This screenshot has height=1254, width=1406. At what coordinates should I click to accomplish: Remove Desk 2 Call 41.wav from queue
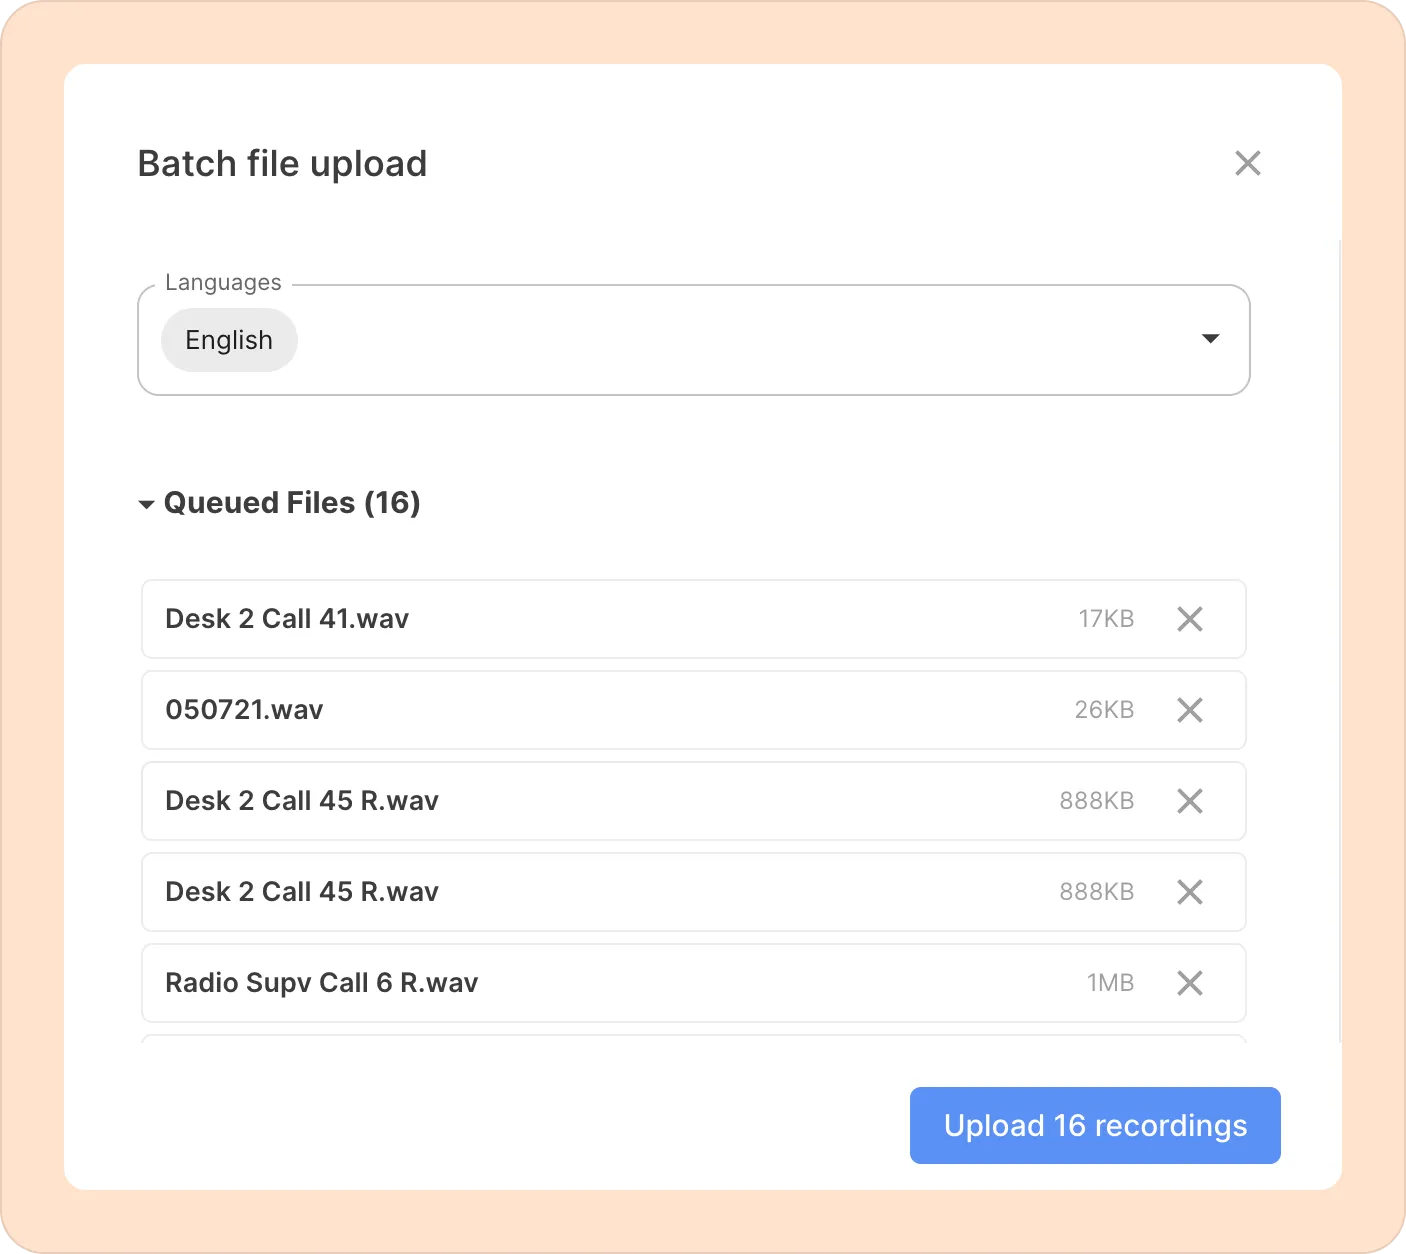coord(1189,619)
